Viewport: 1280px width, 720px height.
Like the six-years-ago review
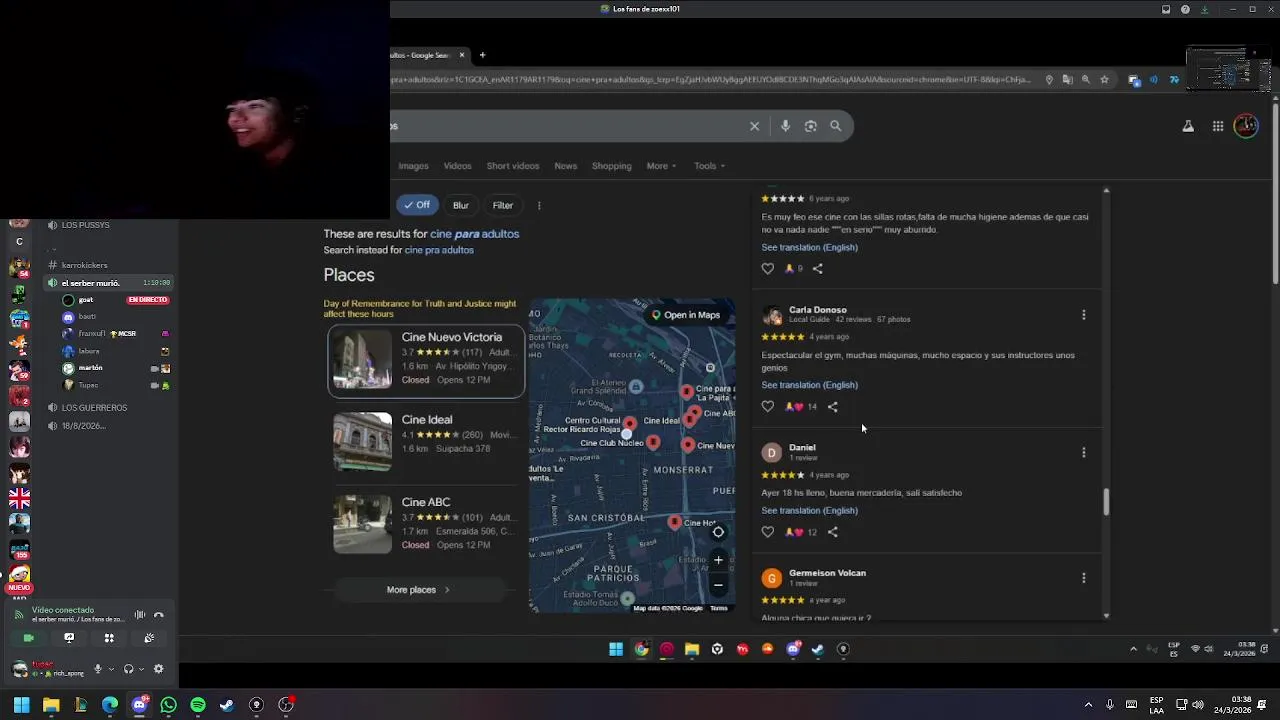768,268
